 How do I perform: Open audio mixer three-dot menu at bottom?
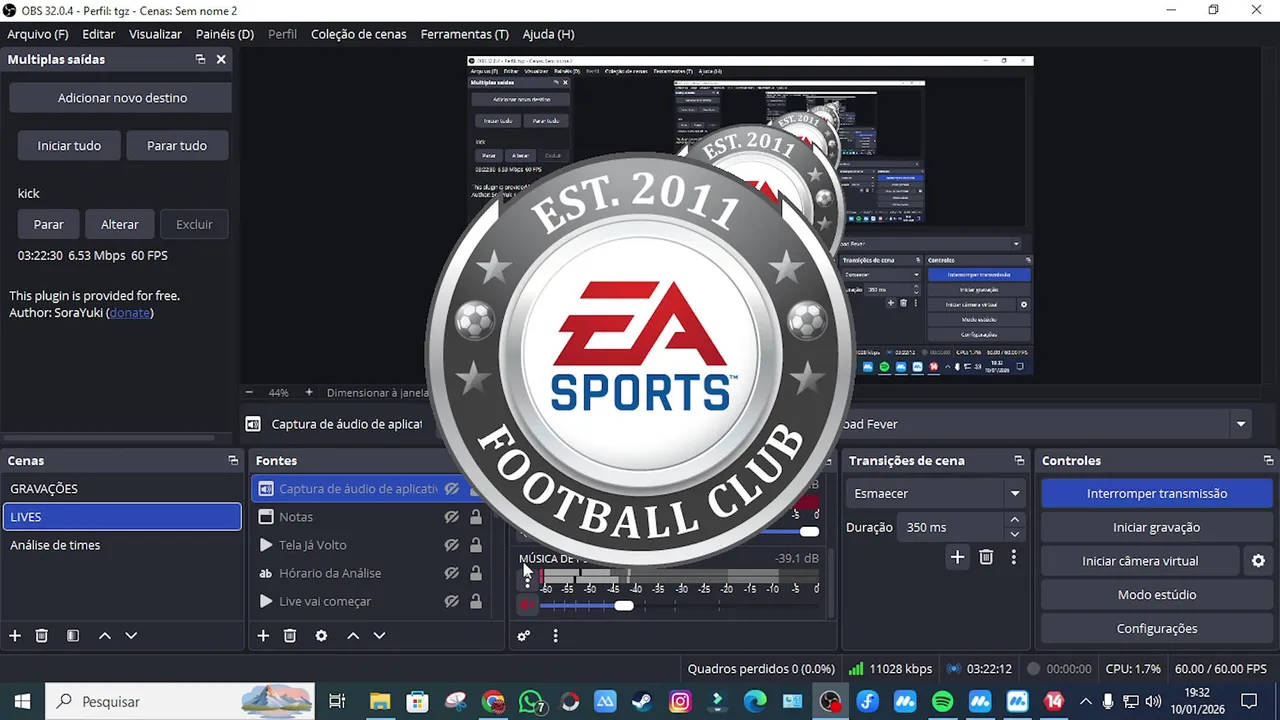(555, 636)
